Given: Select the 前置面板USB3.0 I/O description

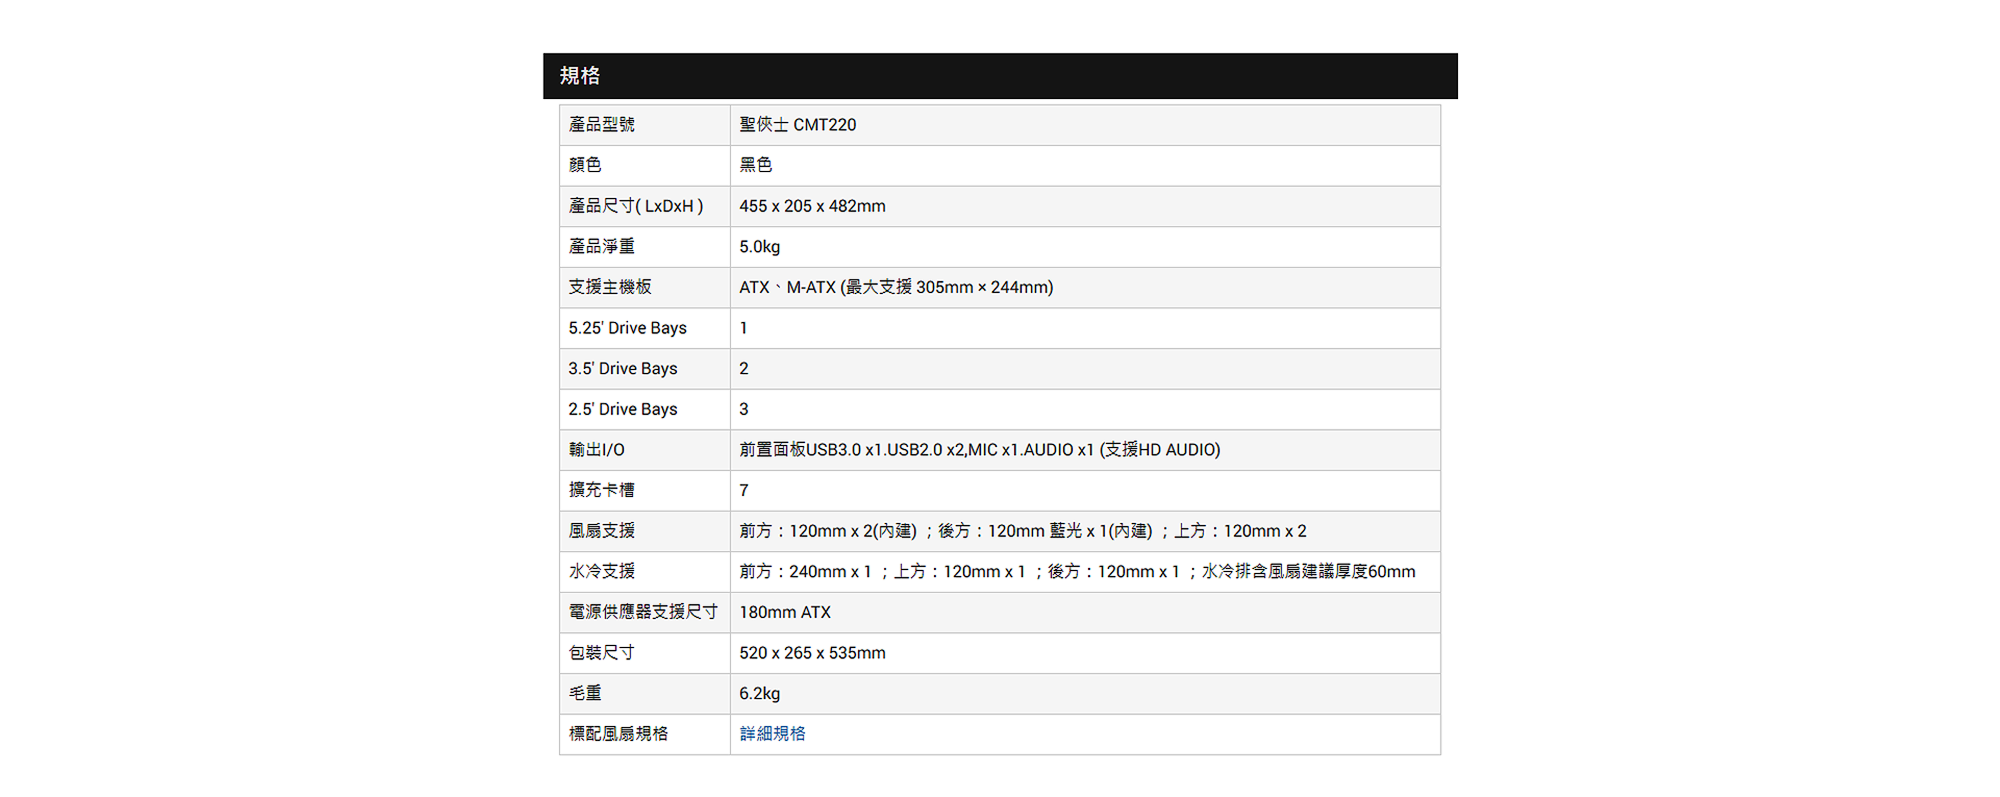Looking at the screenshot, I should [980, 450].
